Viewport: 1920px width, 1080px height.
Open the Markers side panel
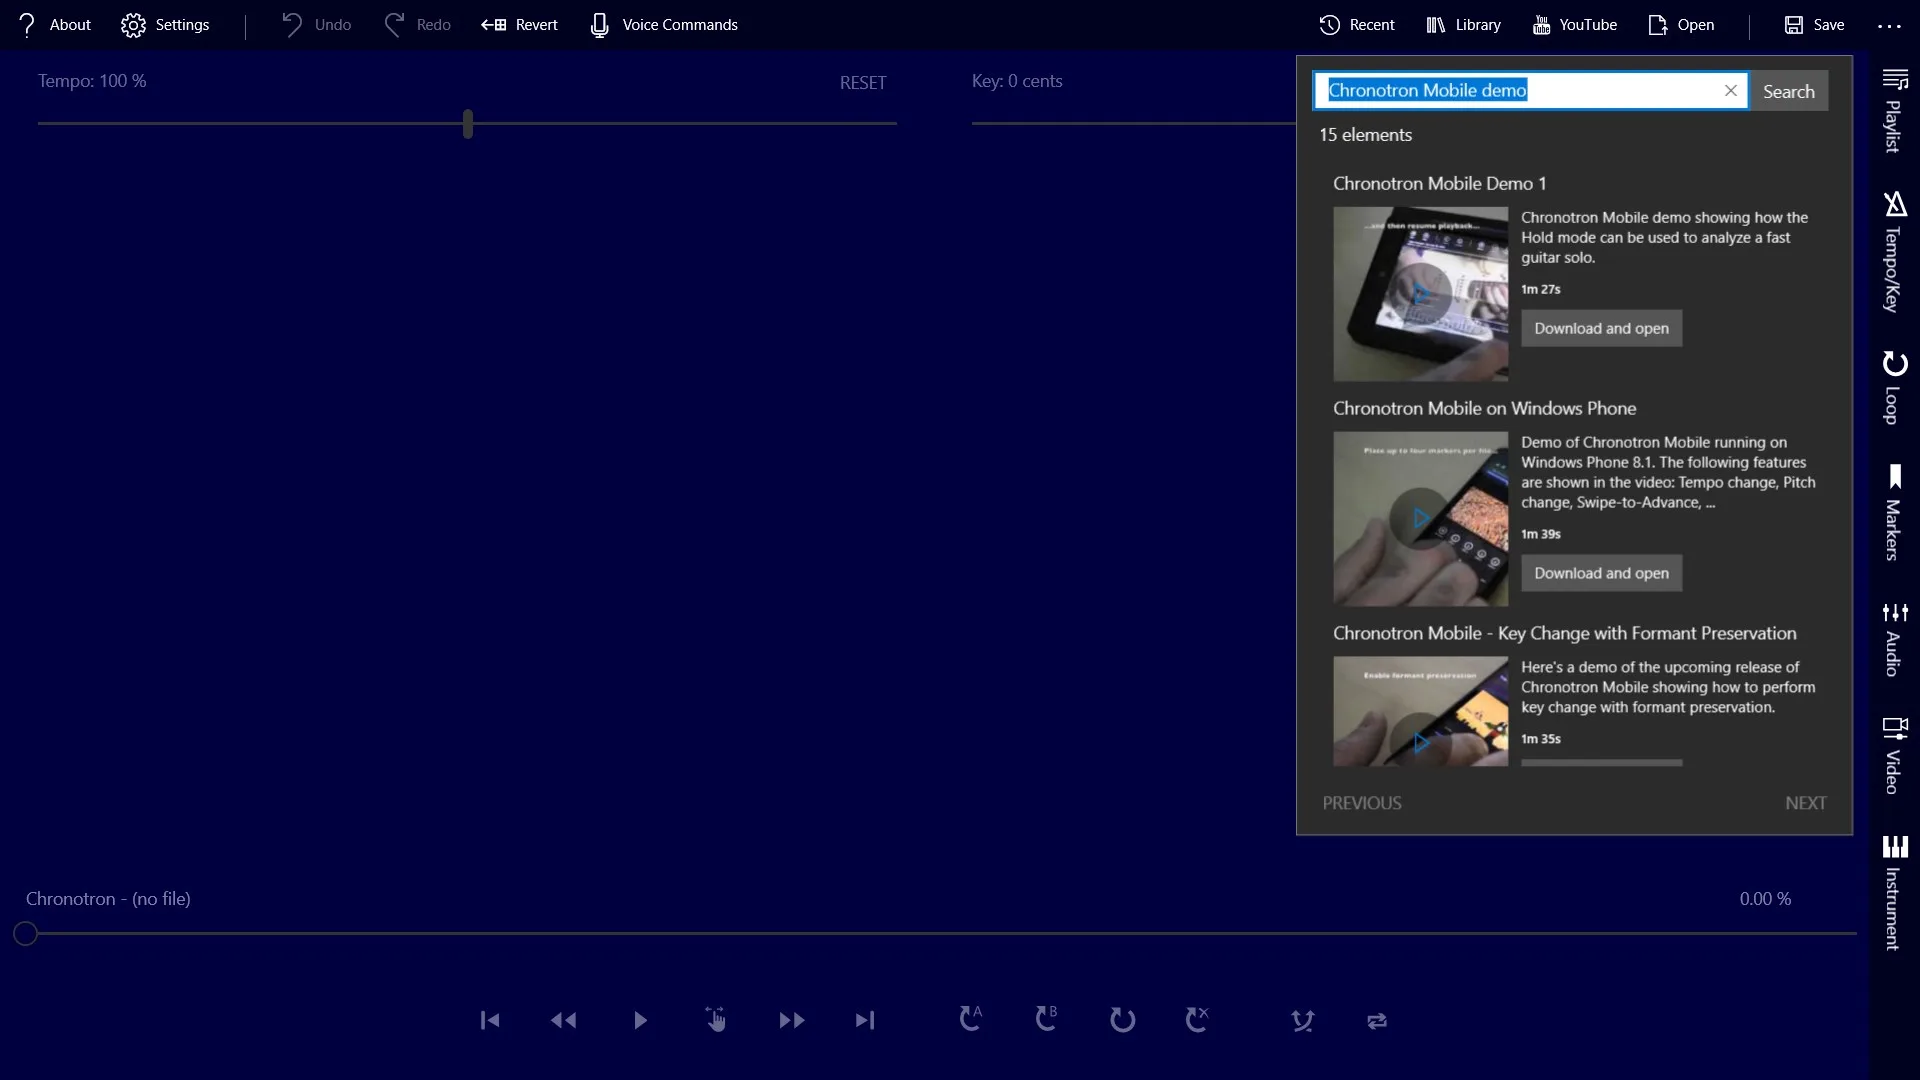click(1894, 511)
